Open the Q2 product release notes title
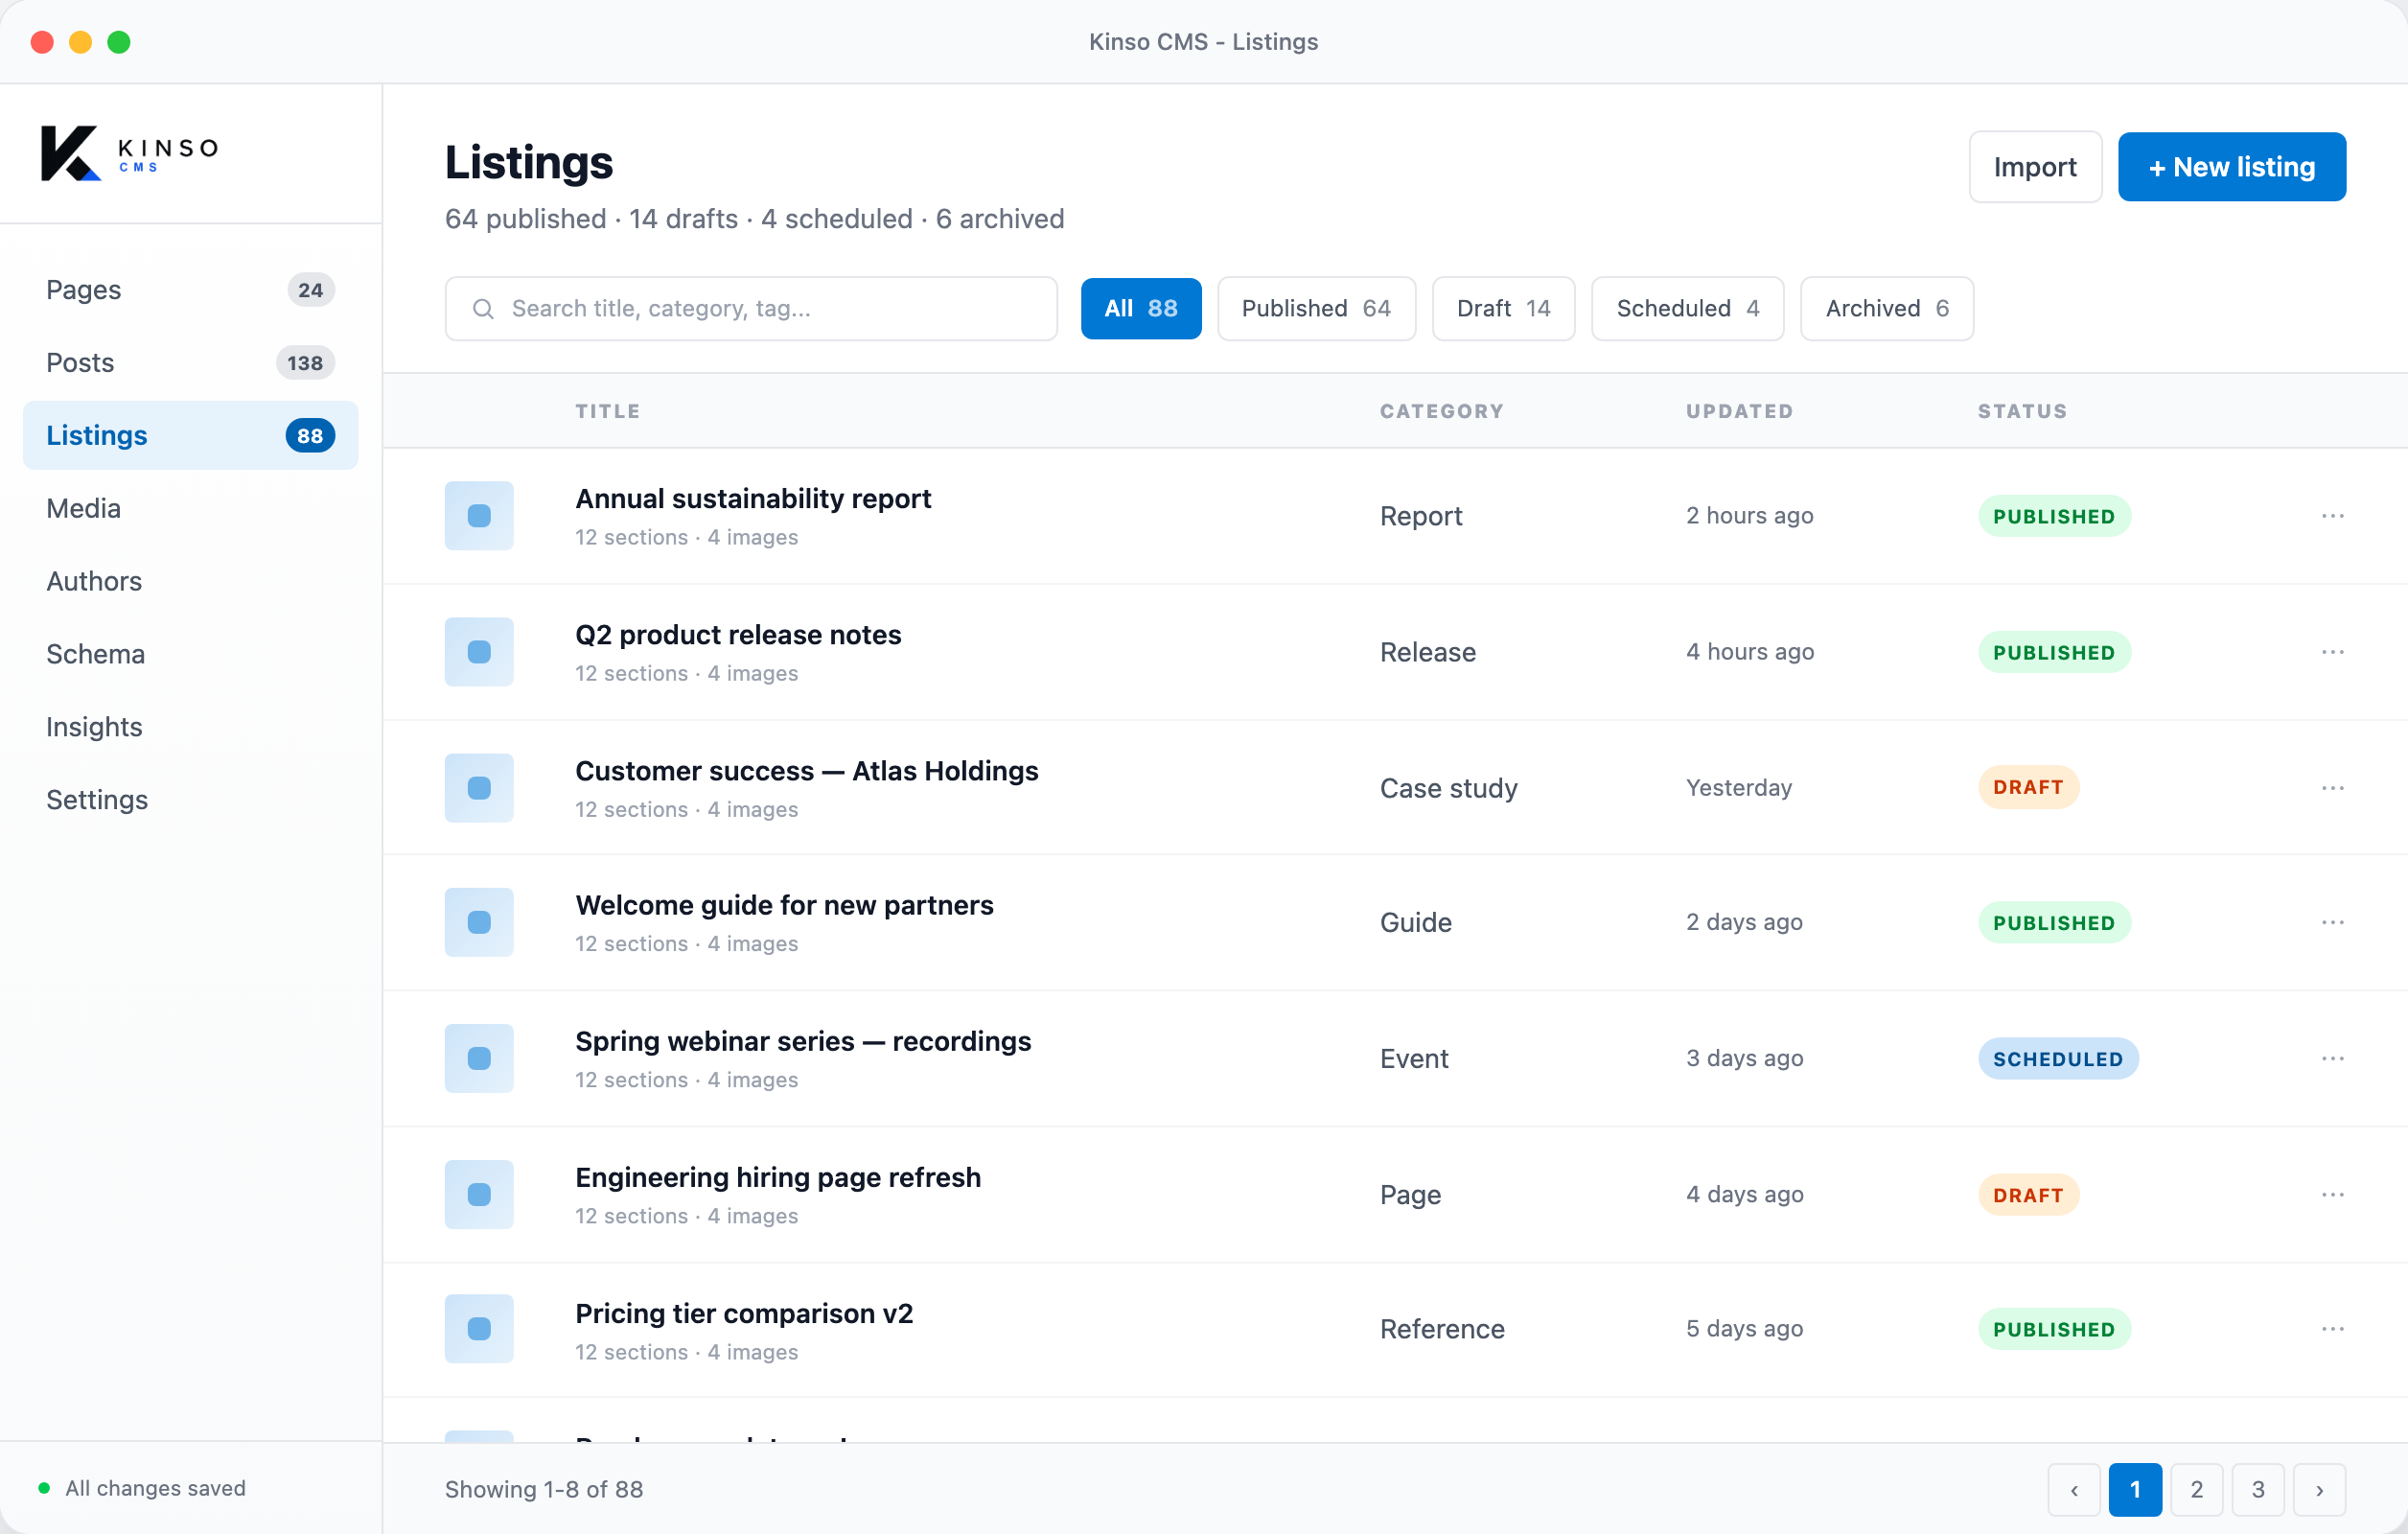The image size is (2408, 1534). pos(738,635)
